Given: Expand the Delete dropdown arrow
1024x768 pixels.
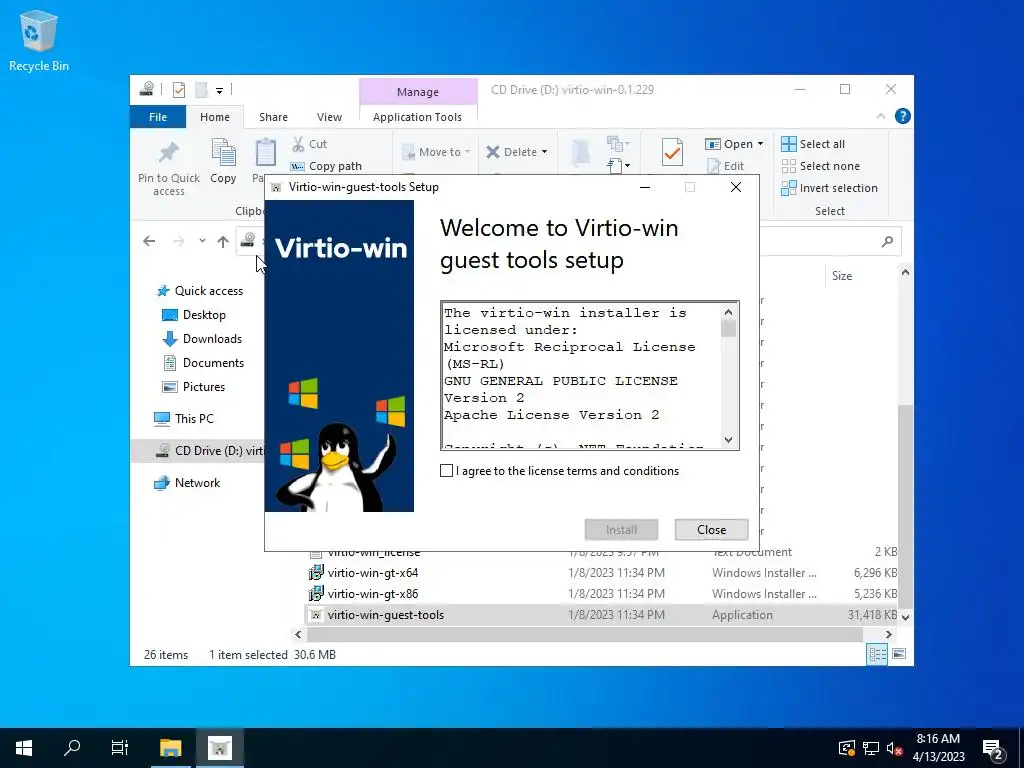Looking at the screenshot, I should 544,152.
